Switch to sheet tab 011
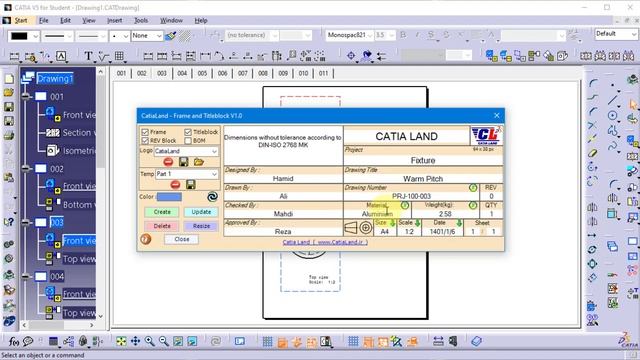 click(x=323, y=73)
